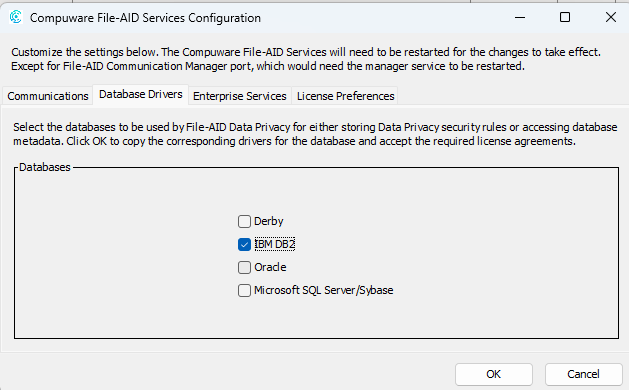Click the focused IBM DB2 label text
This screenshot has width=629, height=390.
[275, 244]
